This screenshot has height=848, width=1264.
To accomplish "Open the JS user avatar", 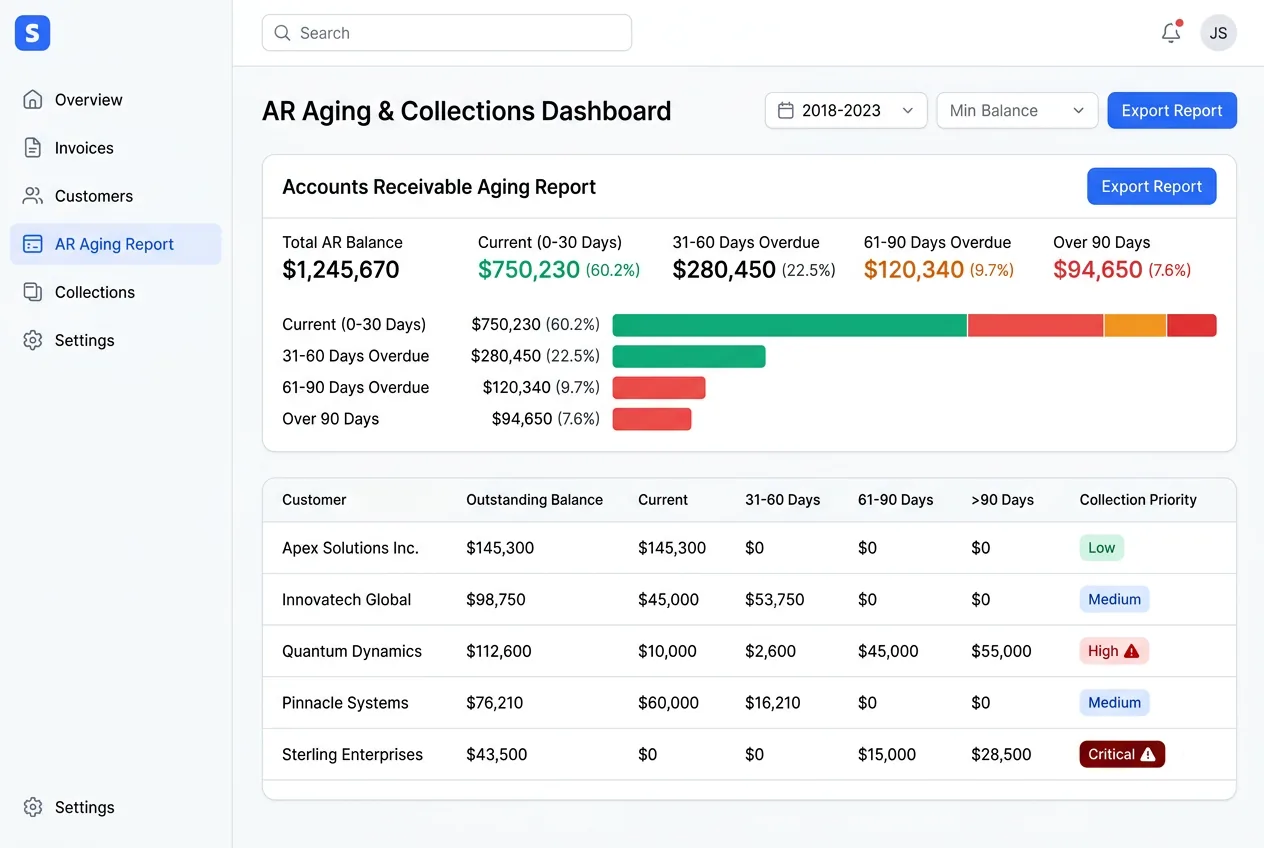I will pyautogui.click(x=1218, y=32).
